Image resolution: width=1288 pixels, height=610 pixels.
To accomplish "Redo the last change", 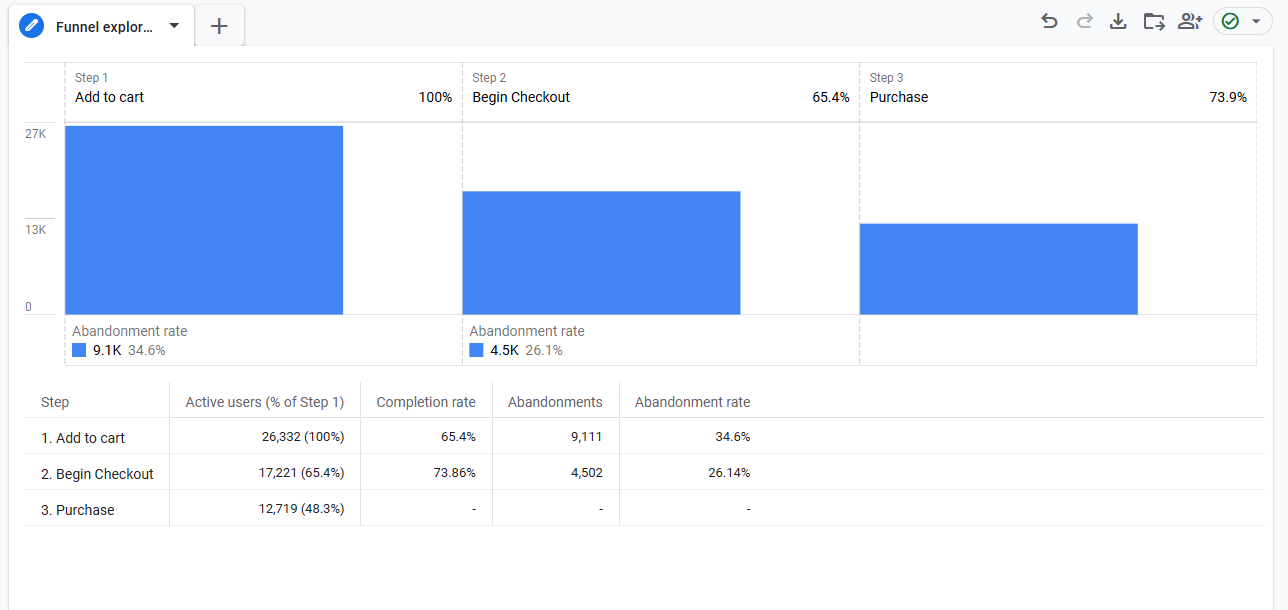I will click(x=1084, y=21).
